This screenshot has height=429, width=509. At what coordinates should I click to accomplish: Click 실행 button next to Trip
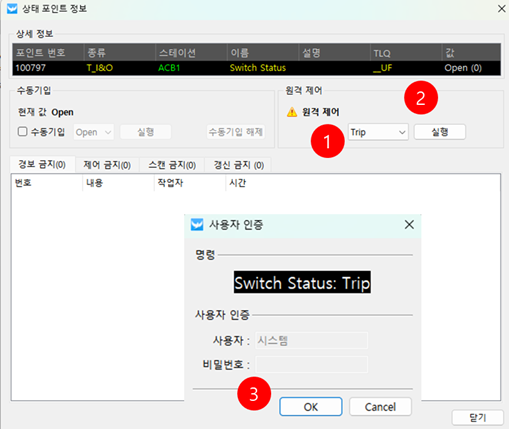click(440, 132)
